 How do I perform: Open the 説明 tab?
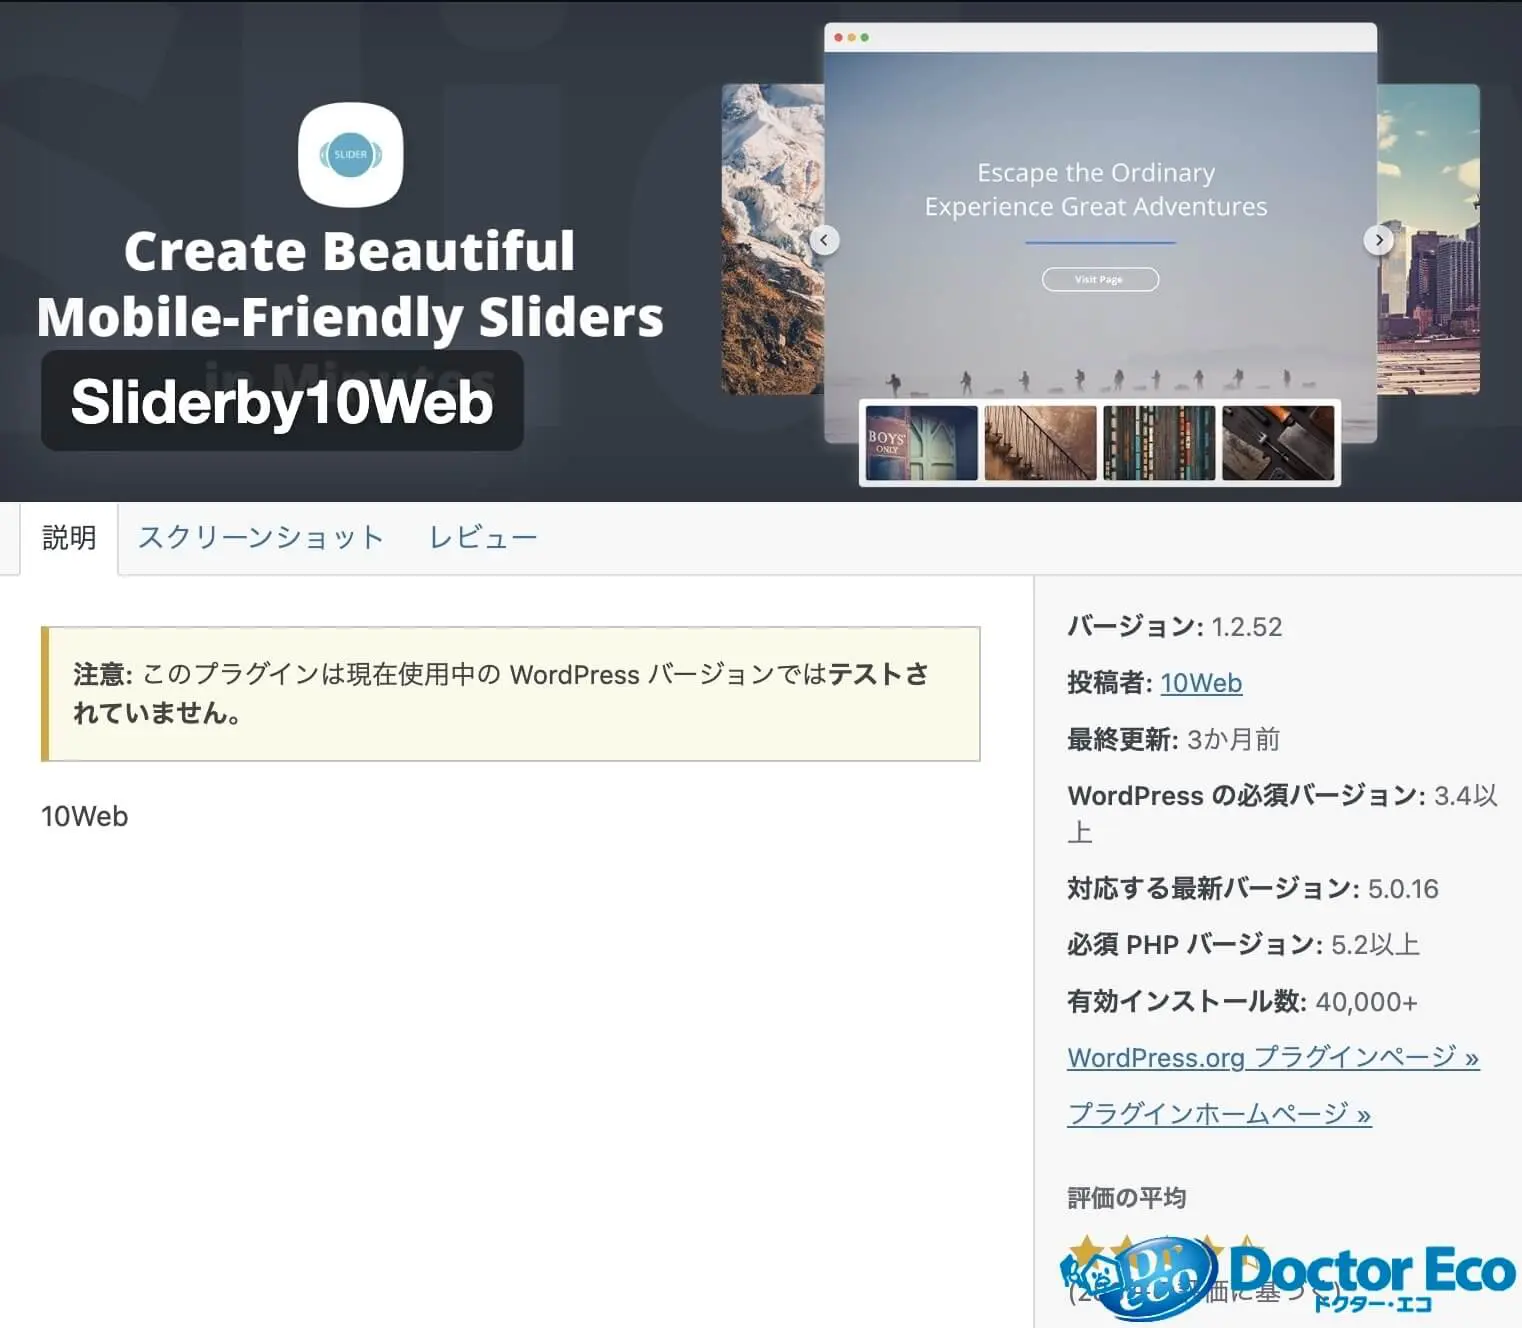(69, 538)
